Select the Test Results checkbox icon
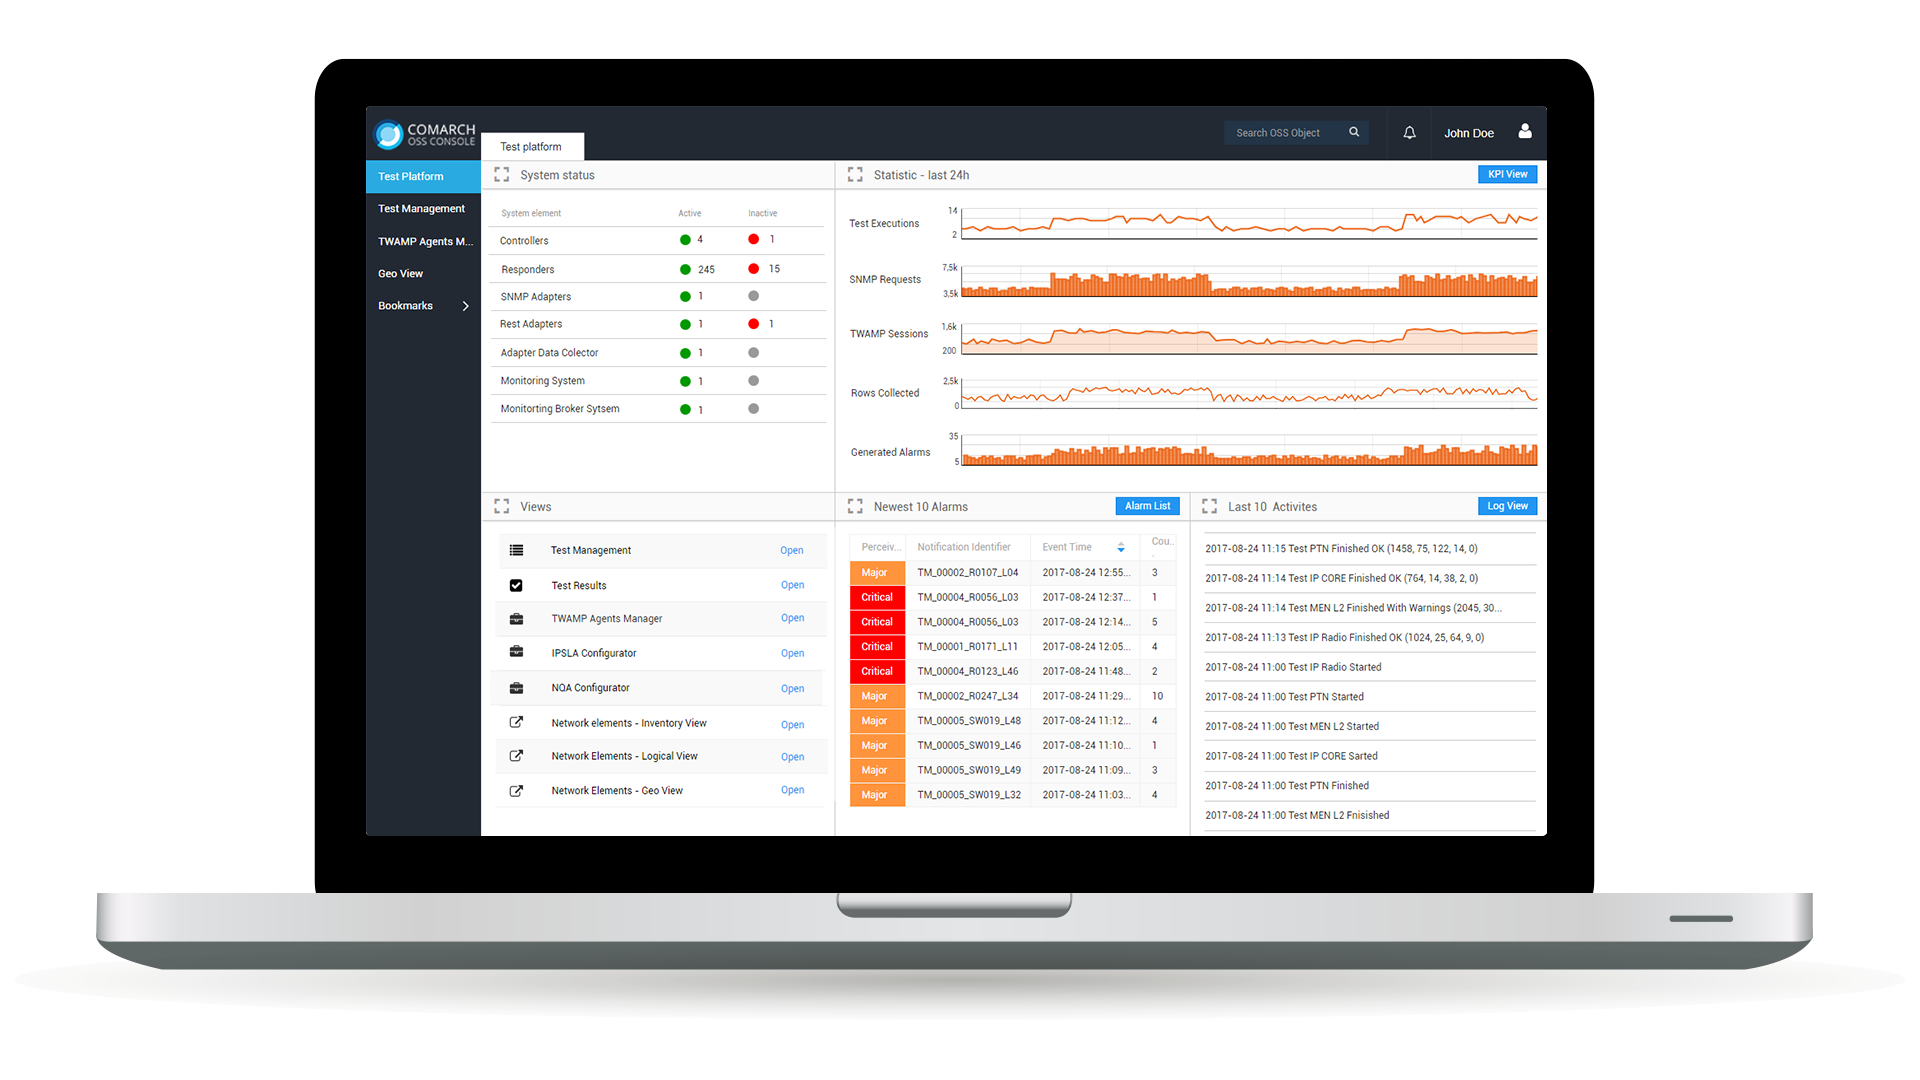Screen dimensions: 1920x1080 (x=516, y=585)
